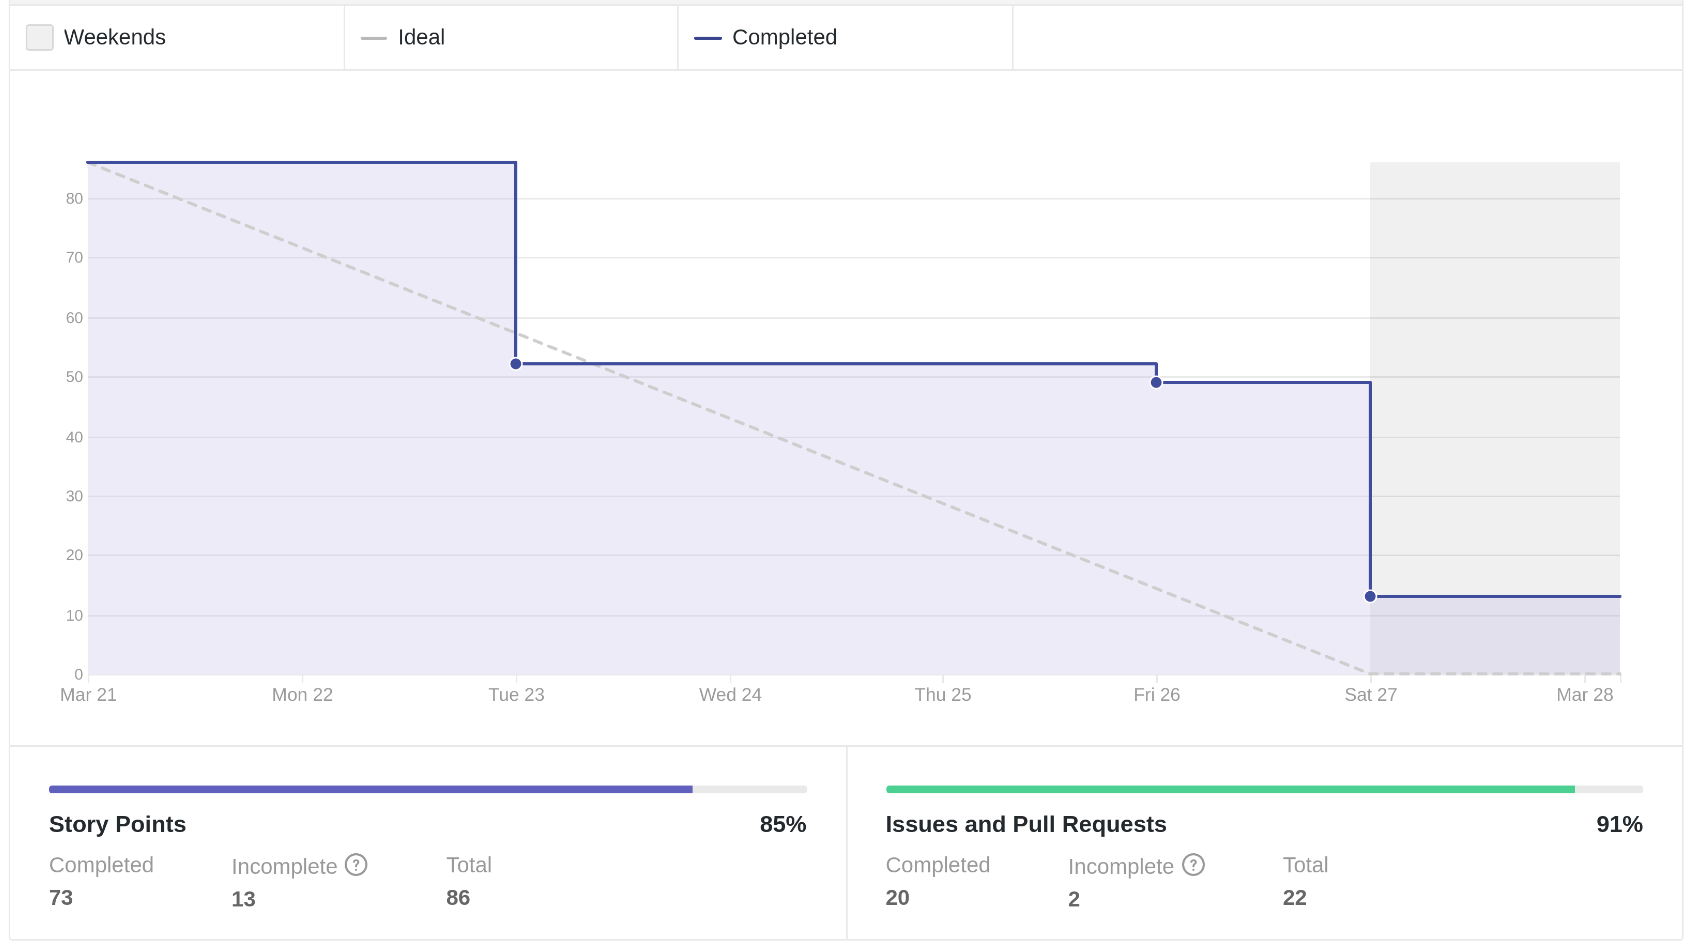The width and height of the screenshot is (1688, 944).
Task: Click the Fri 26 axis label
Action: point(1157,695)
